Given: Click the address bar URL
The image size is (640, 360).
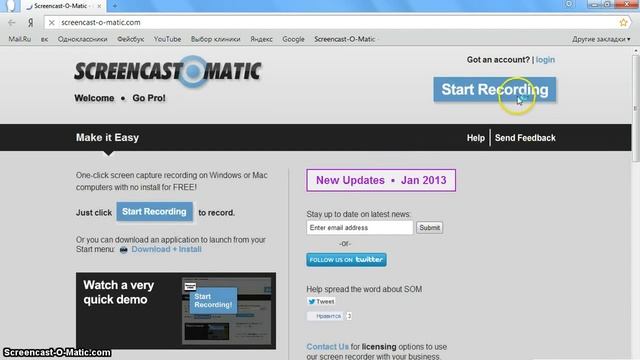Looking at the screenshot, I should click(x=101, y=22).
